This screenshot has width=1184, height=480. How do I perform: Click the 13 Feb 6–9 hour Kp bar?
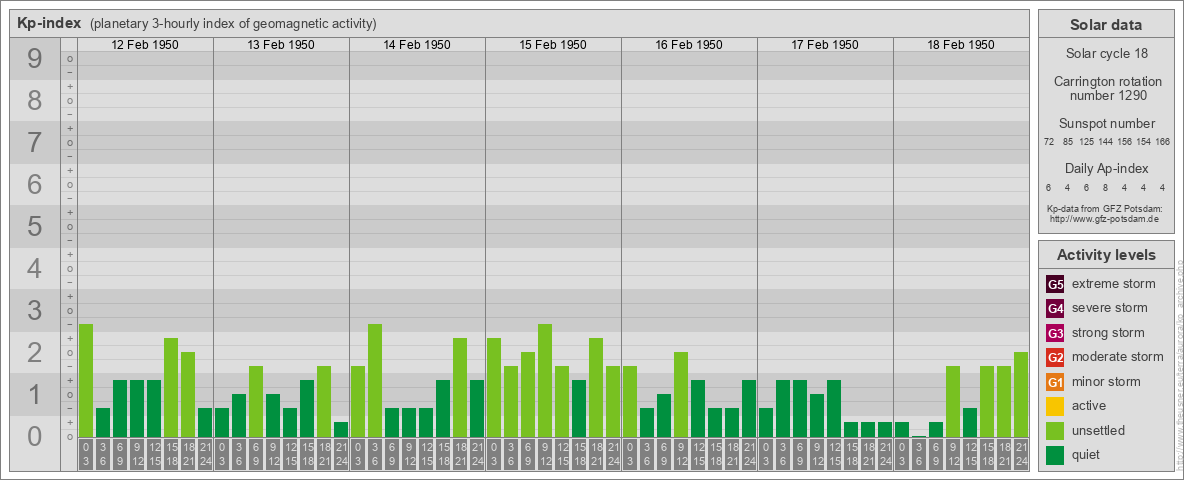point(256,402)
